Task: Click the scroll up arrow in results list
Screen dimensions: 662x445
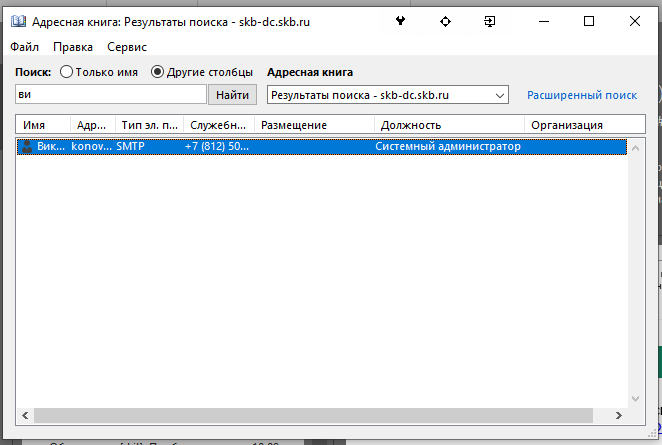Action: pos(635,148)
